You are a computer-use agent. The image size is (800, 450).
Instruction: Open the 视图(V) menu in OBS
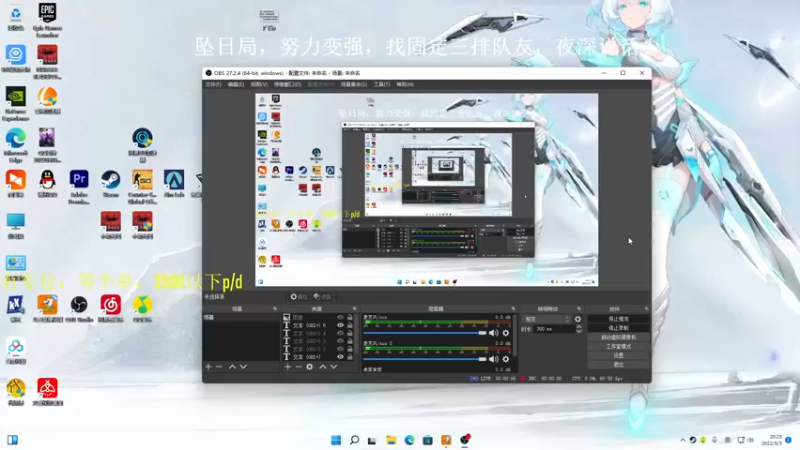(259, 84)
